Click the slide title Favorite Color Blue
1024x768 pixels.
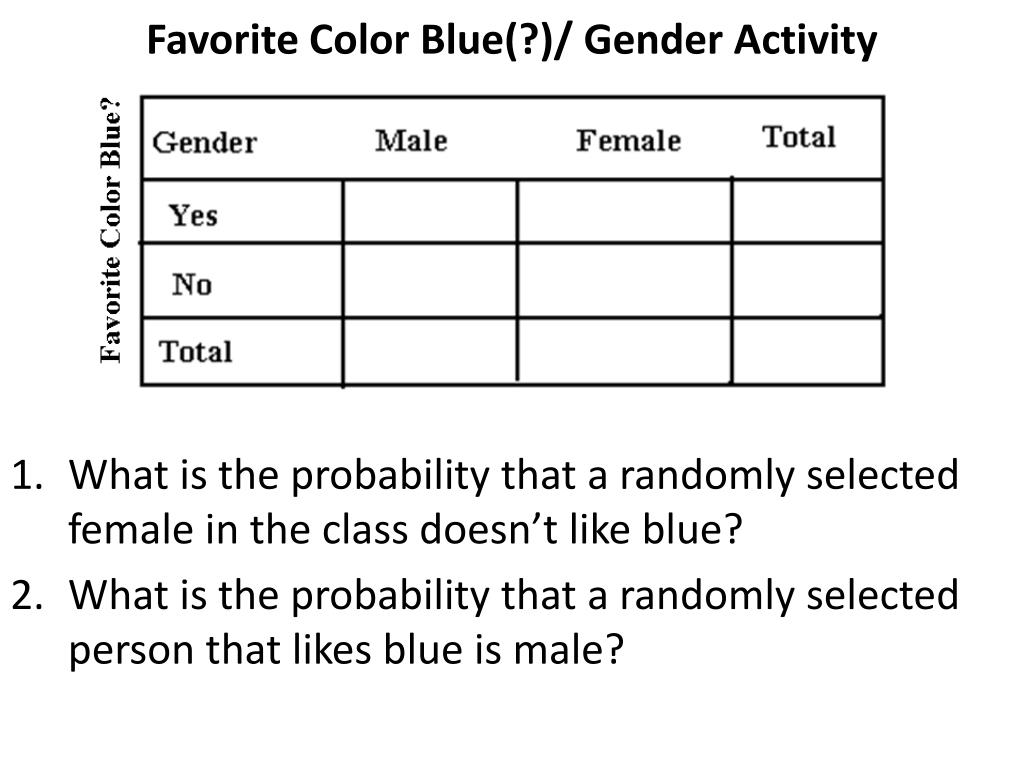[x=512, y=40]
